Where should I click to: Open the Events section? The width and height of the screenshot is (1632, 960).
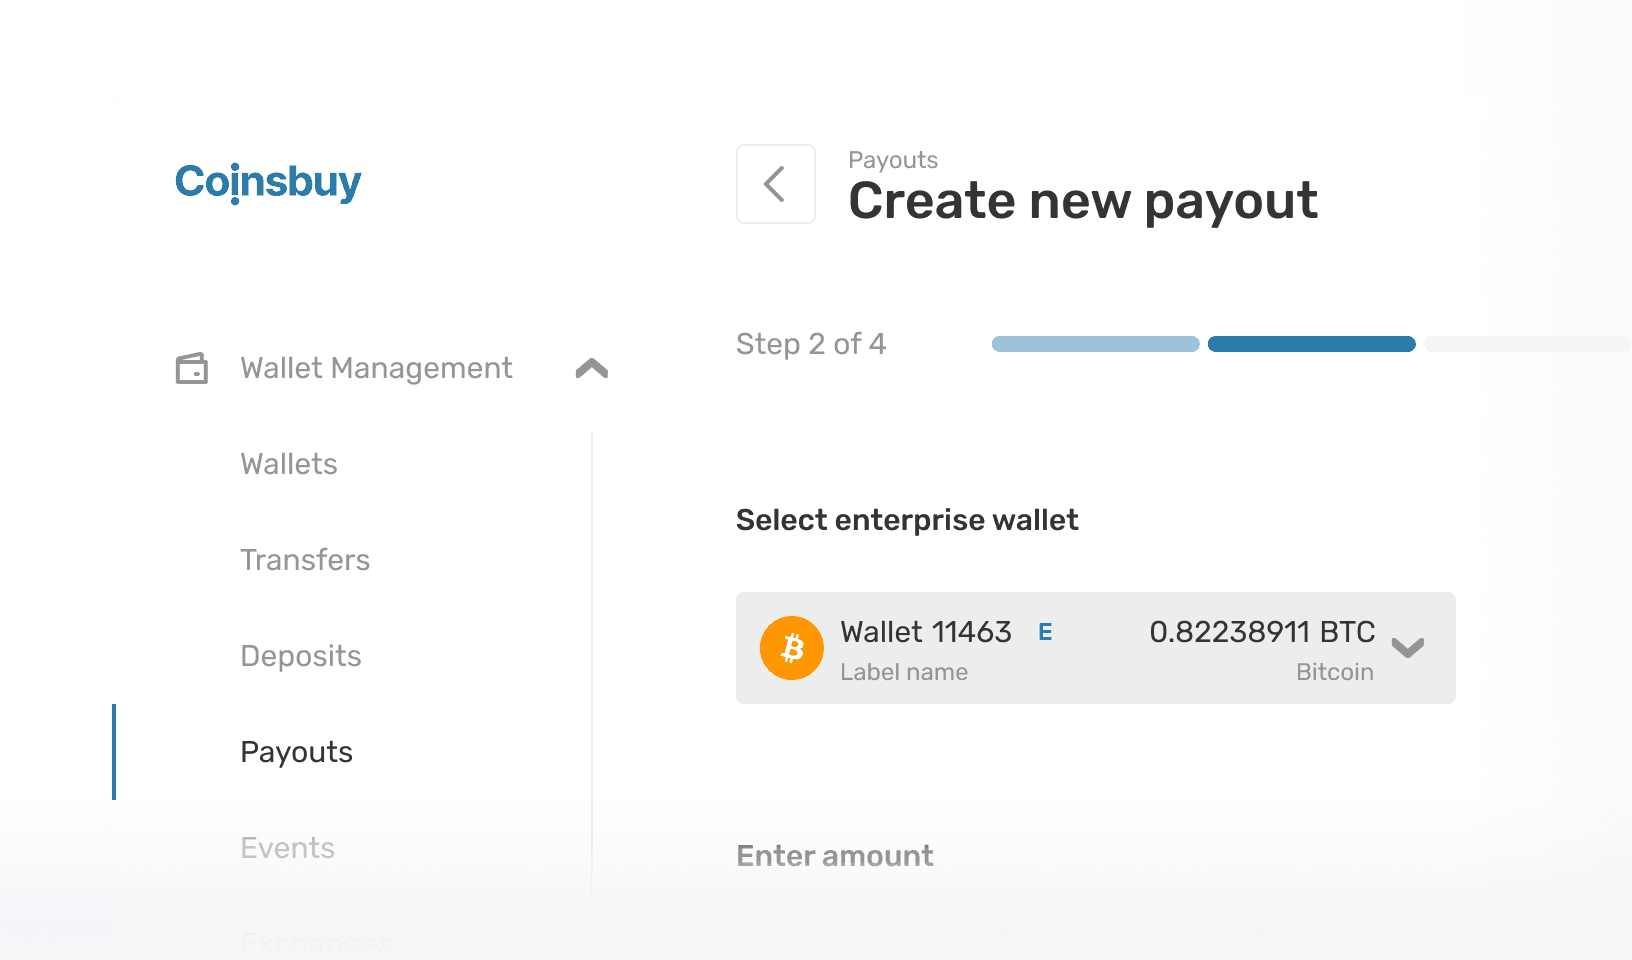[287, 847]
